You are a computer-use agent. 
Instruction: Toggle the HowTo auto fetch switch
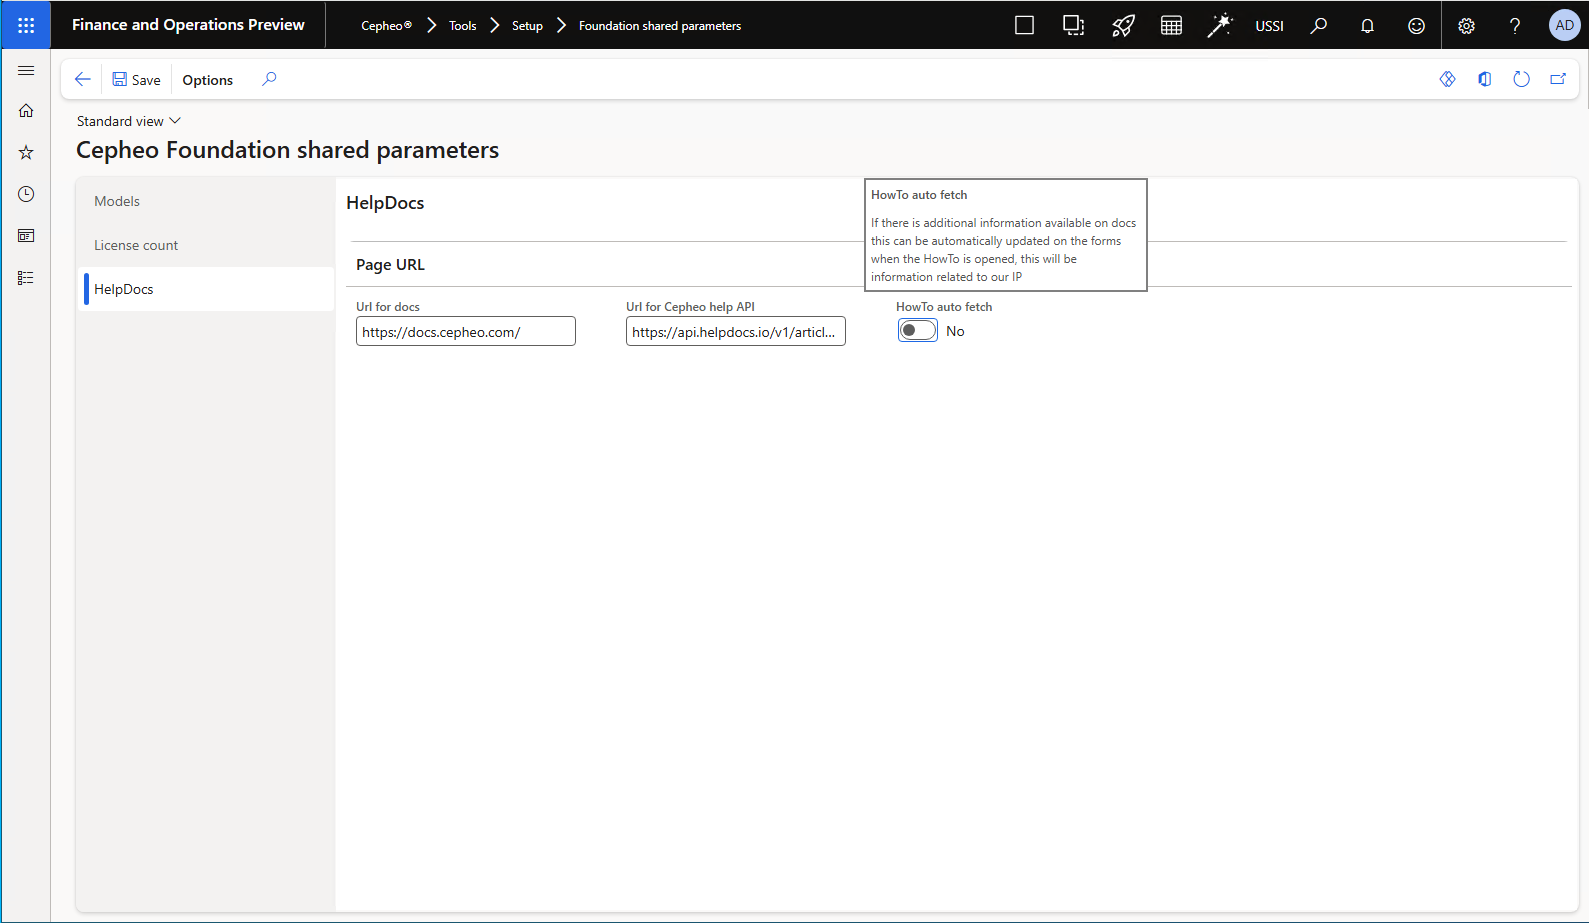[917, 331]
